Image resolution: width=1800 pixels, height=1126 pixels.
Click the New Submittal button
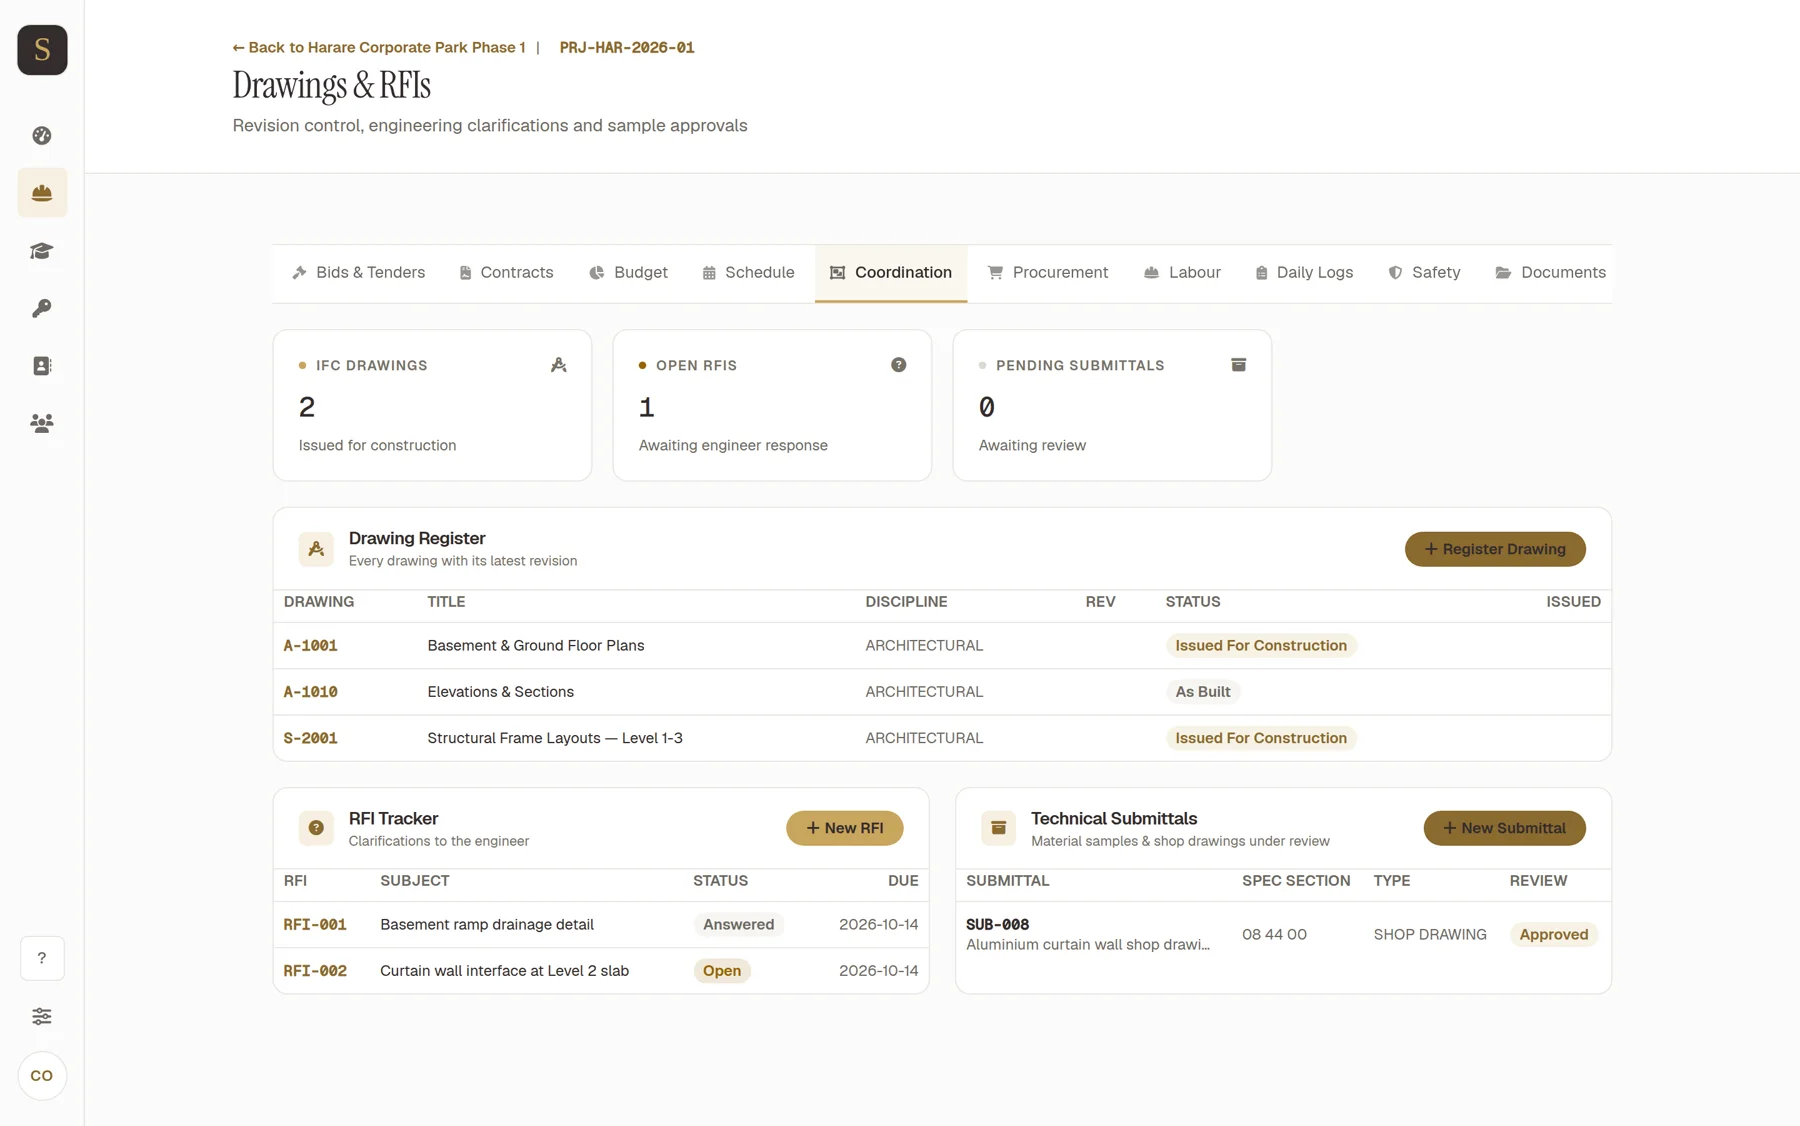pos(1505,828)
